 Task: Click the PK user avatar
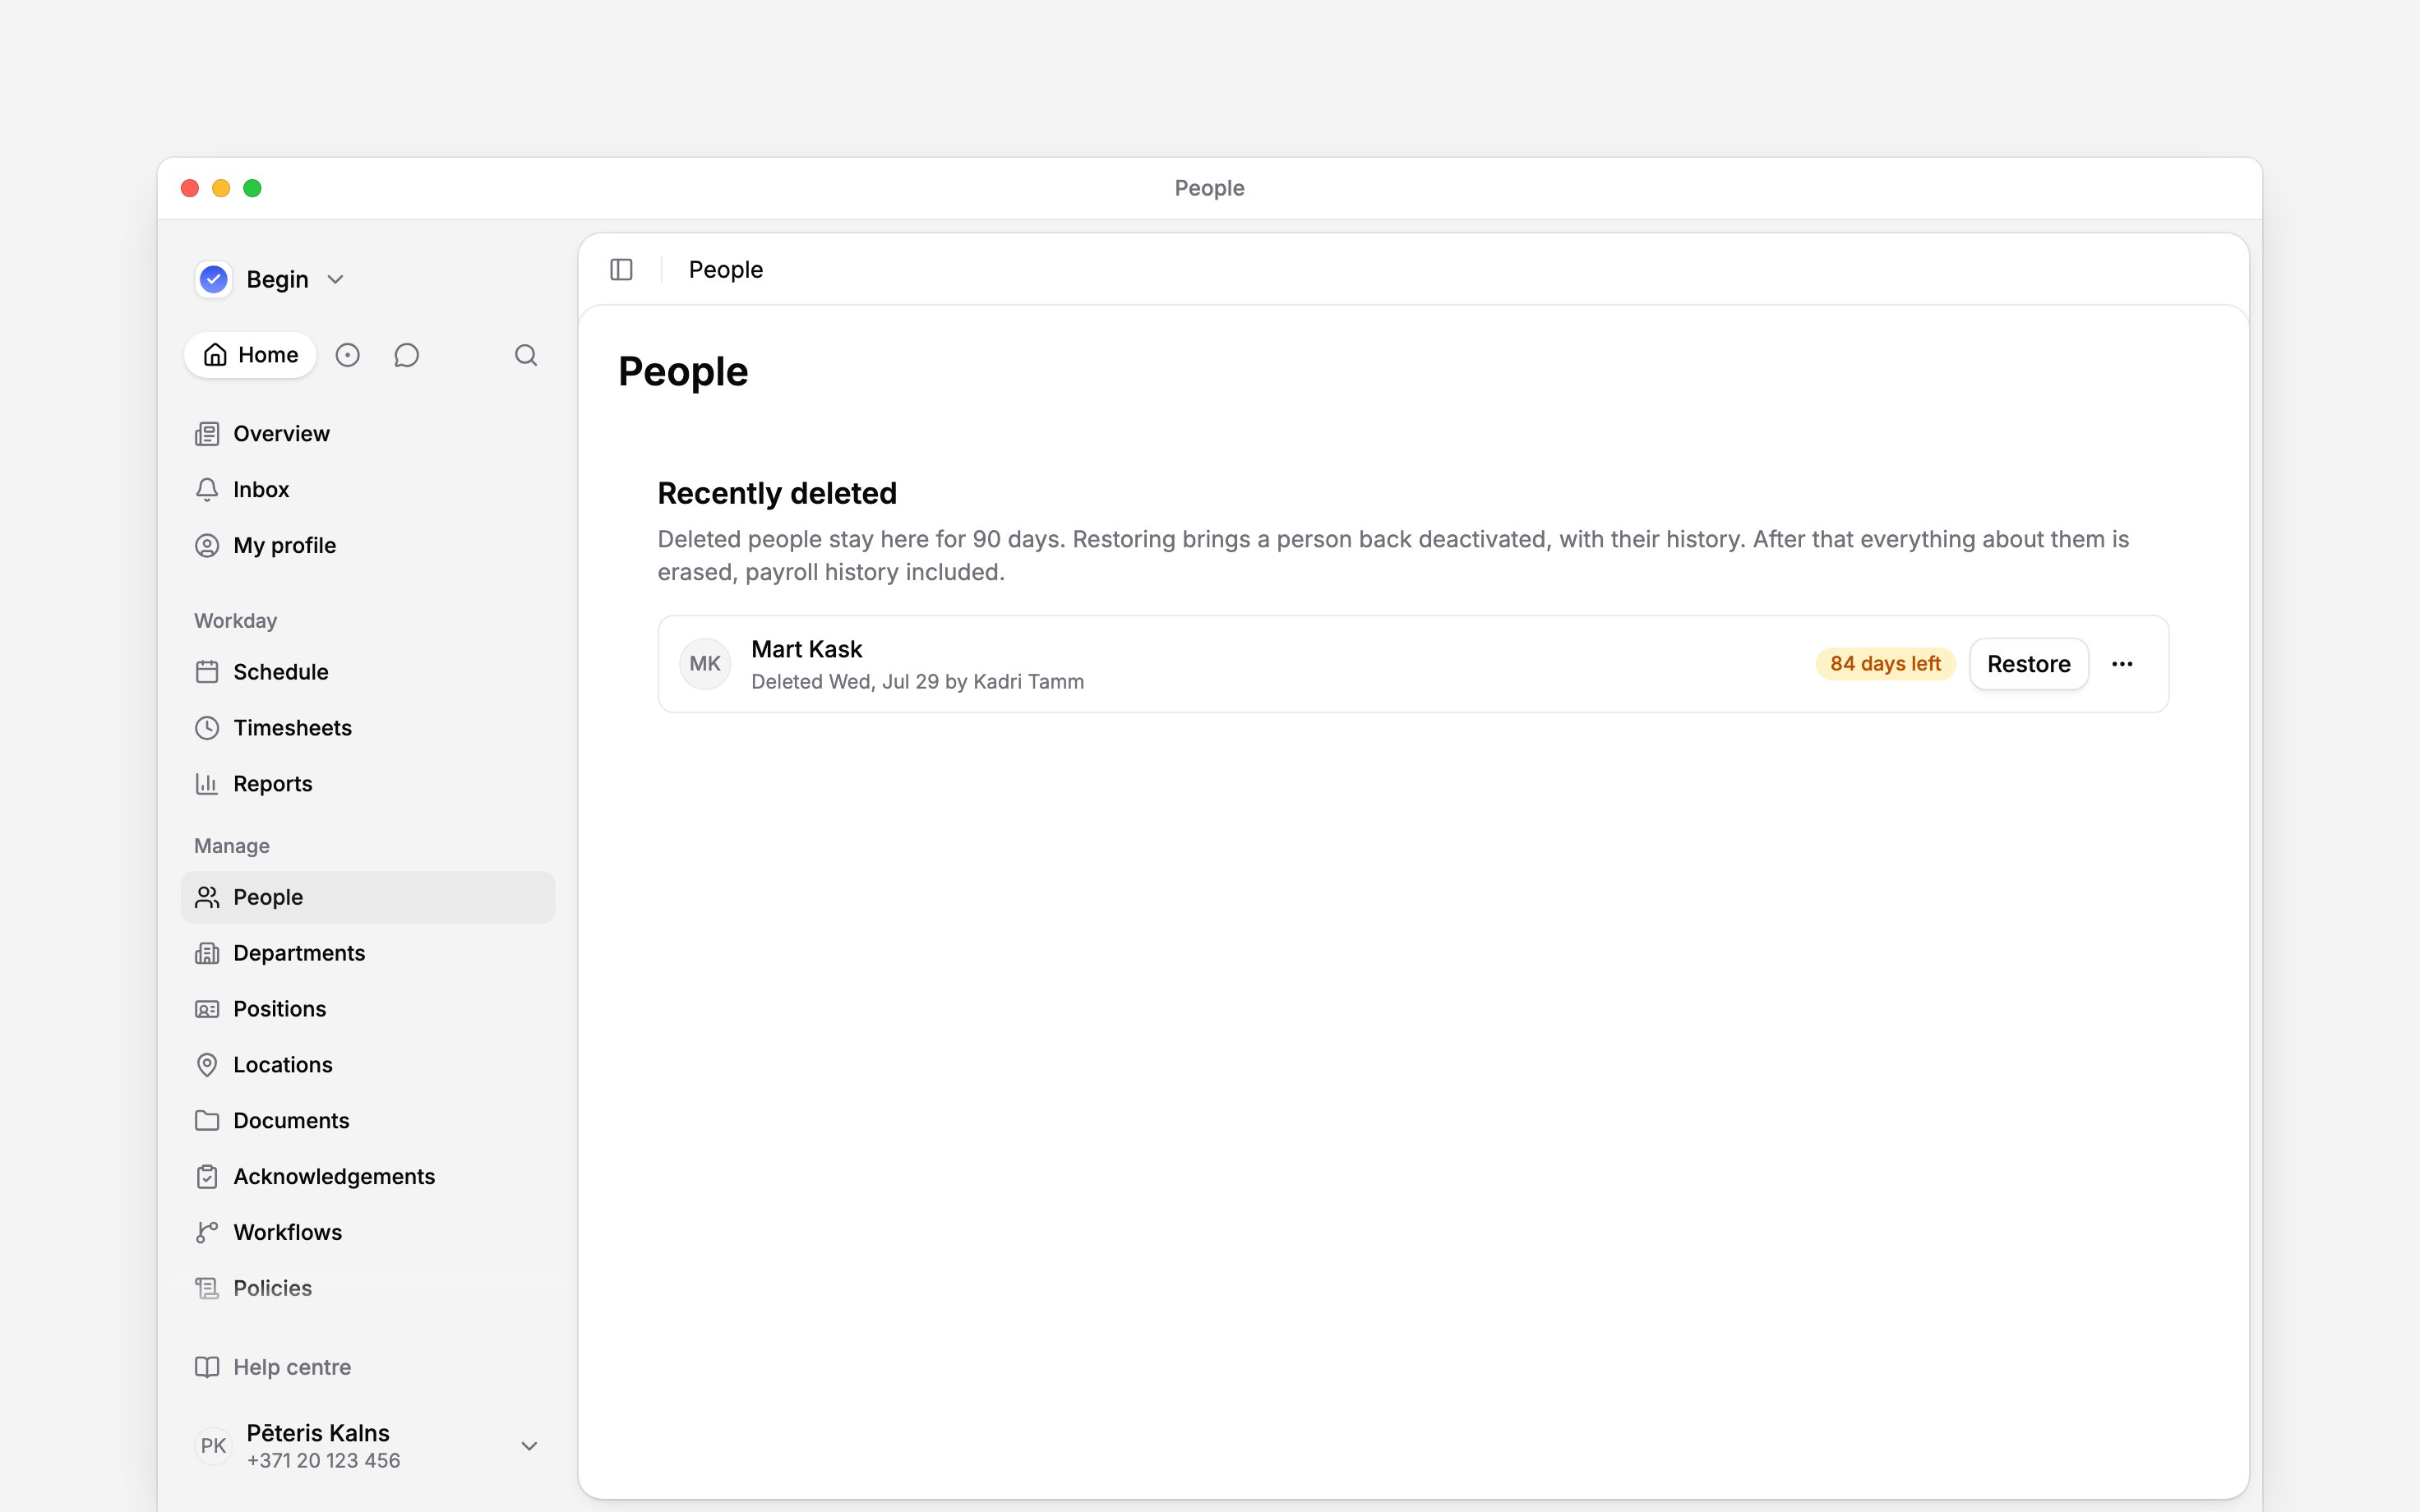coord(213,1446)
